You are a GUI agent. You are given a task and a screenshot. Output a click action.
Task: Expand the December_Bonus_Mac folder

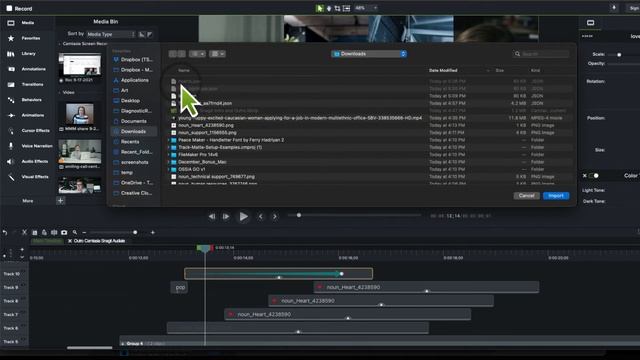pos(169,162)
